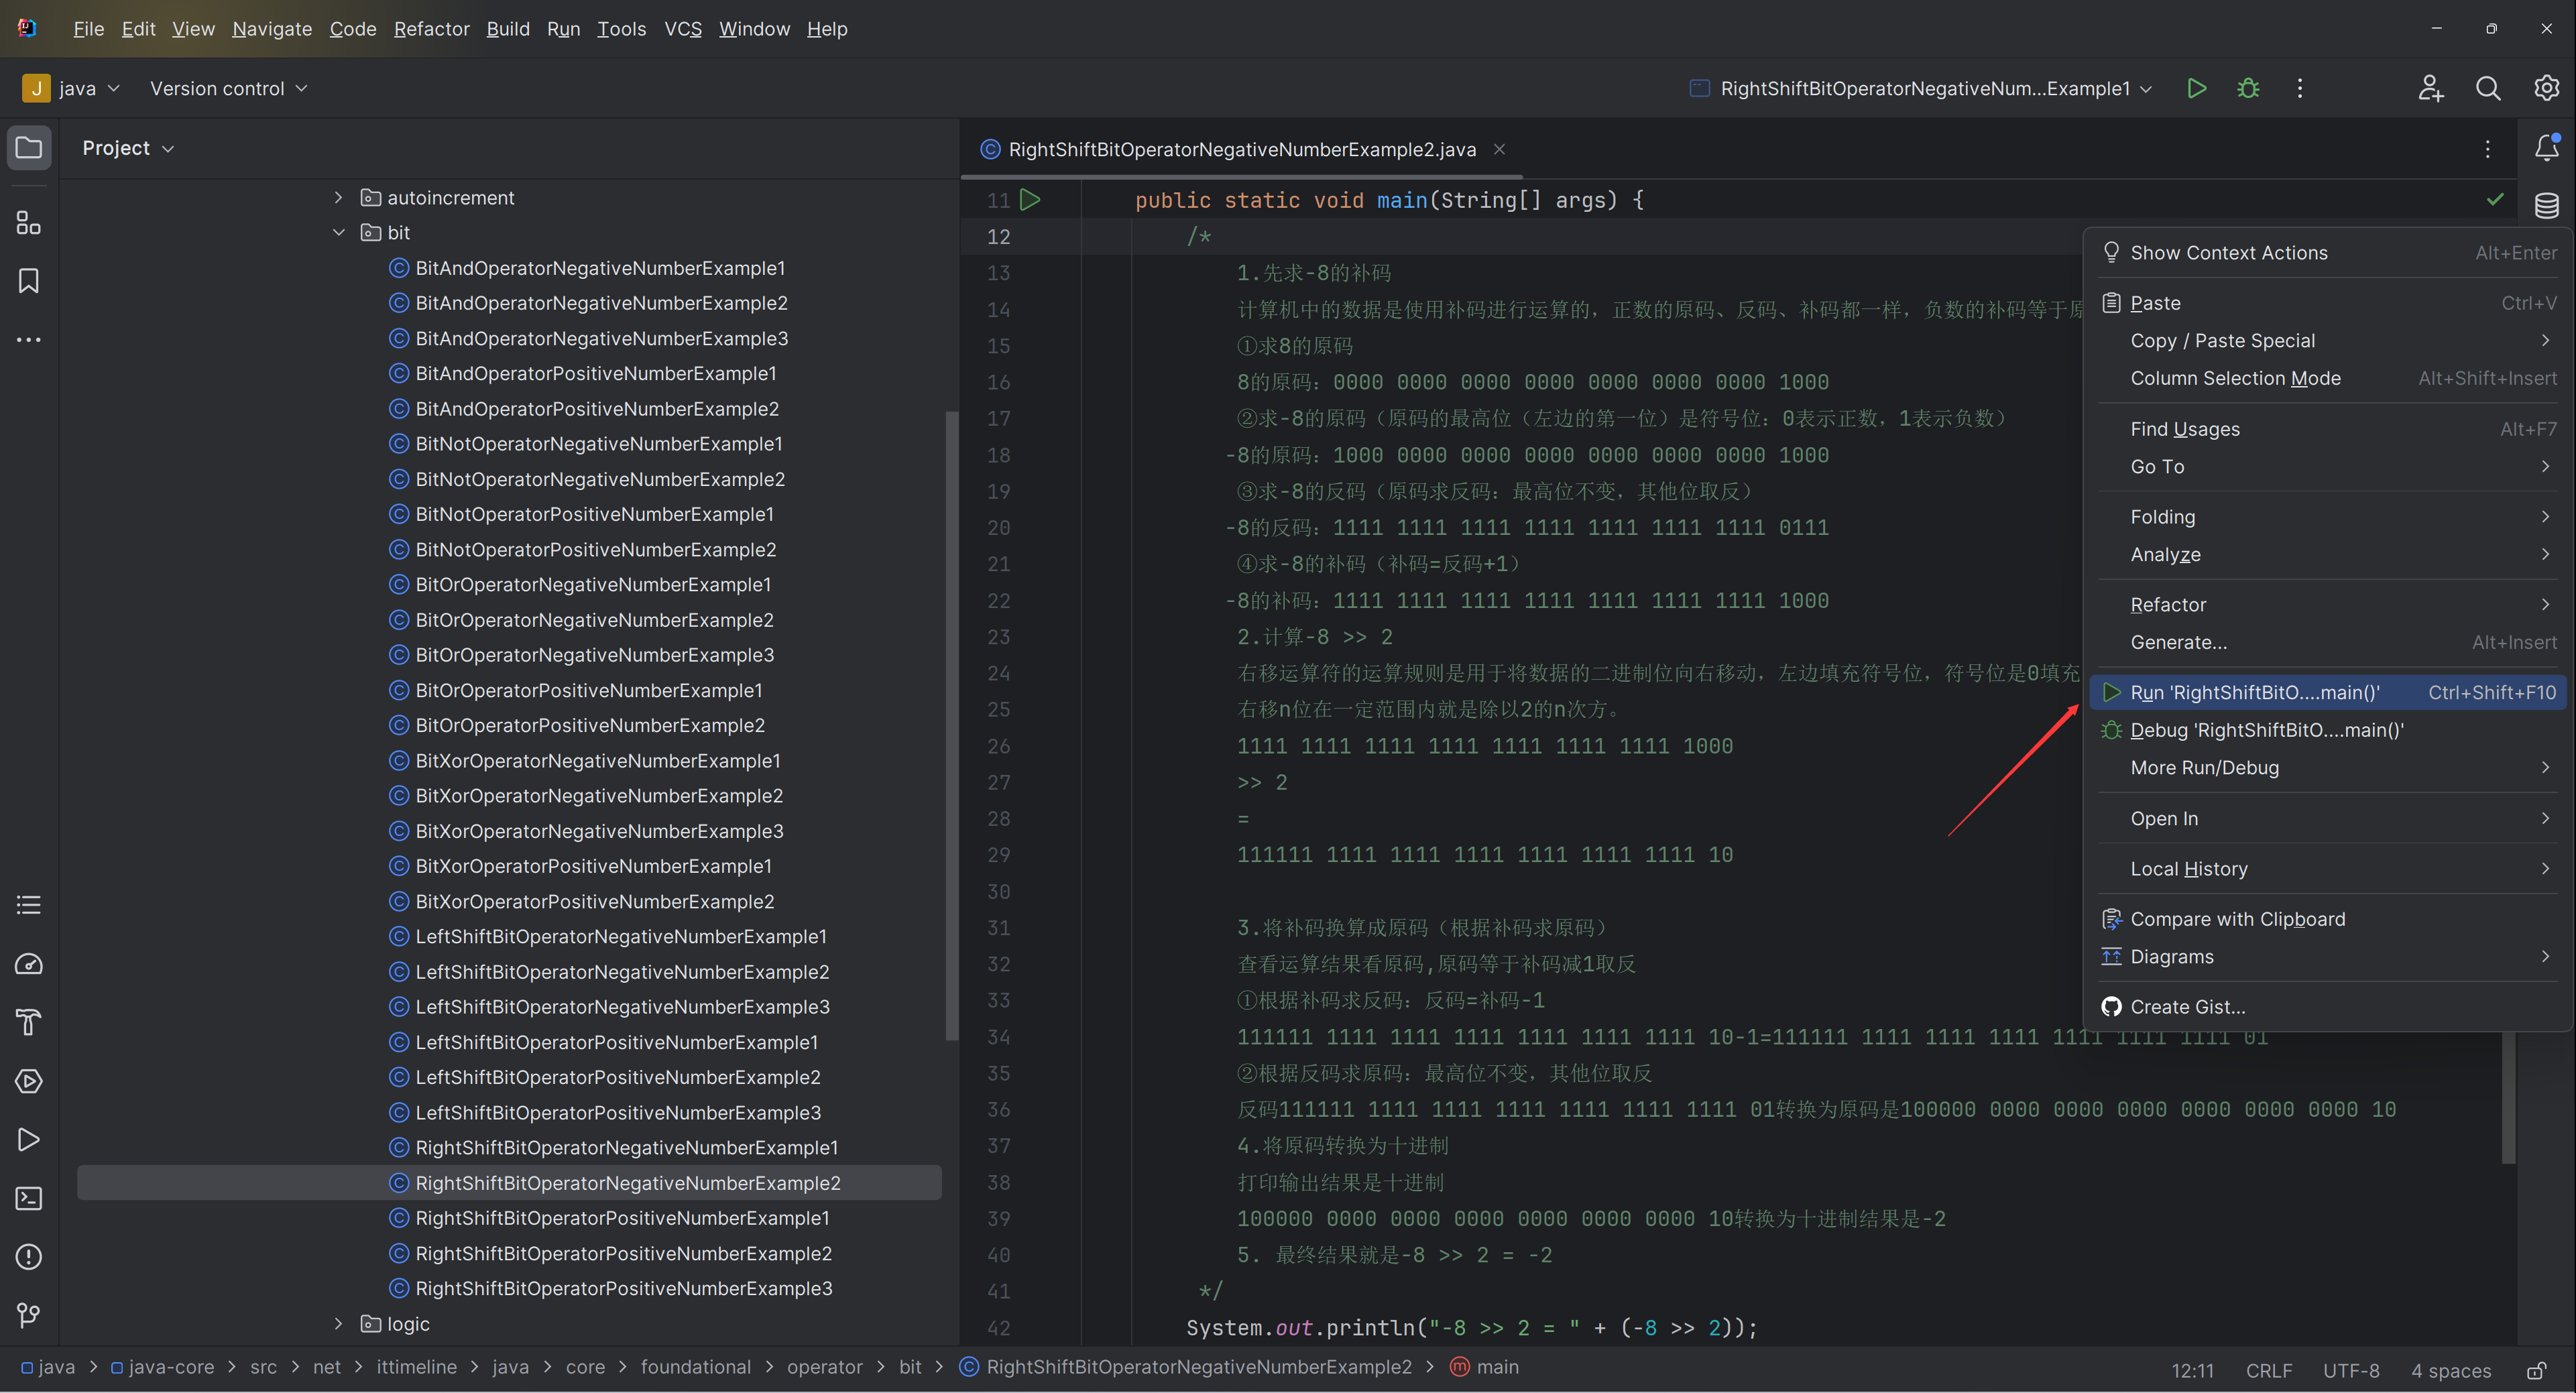The height and width of the screenshot is (1393, 2576).
Task: Click the green inspection checkmark in editor
Action: point(2495,199)
